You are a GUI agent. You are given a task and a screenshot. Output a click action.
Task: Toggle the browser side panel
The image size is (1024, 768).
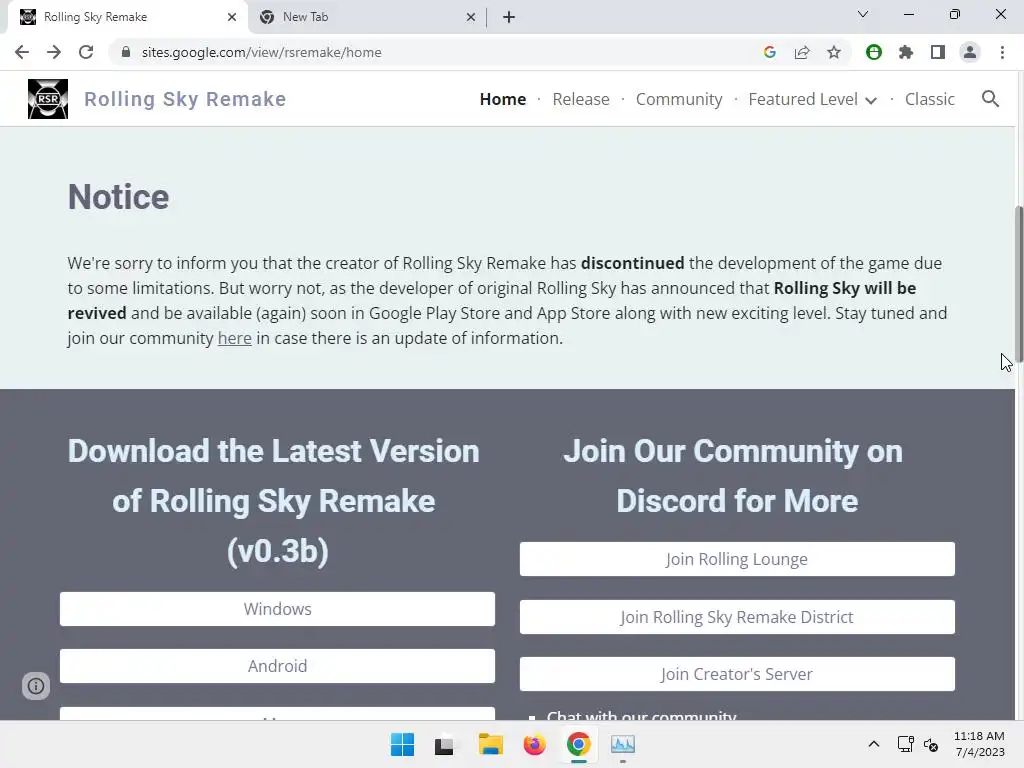tap(938, 52)
